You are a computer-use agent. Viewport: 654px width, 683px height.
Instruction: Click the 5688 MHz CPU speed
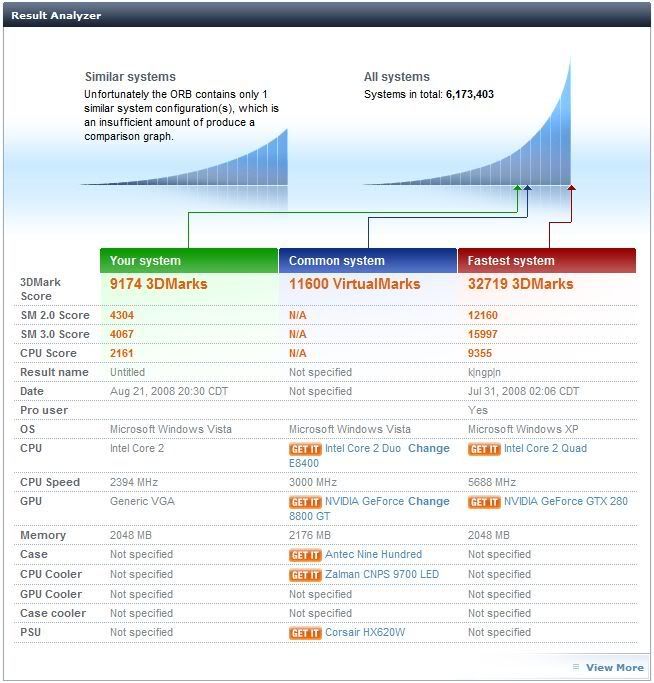pos(492,483)
